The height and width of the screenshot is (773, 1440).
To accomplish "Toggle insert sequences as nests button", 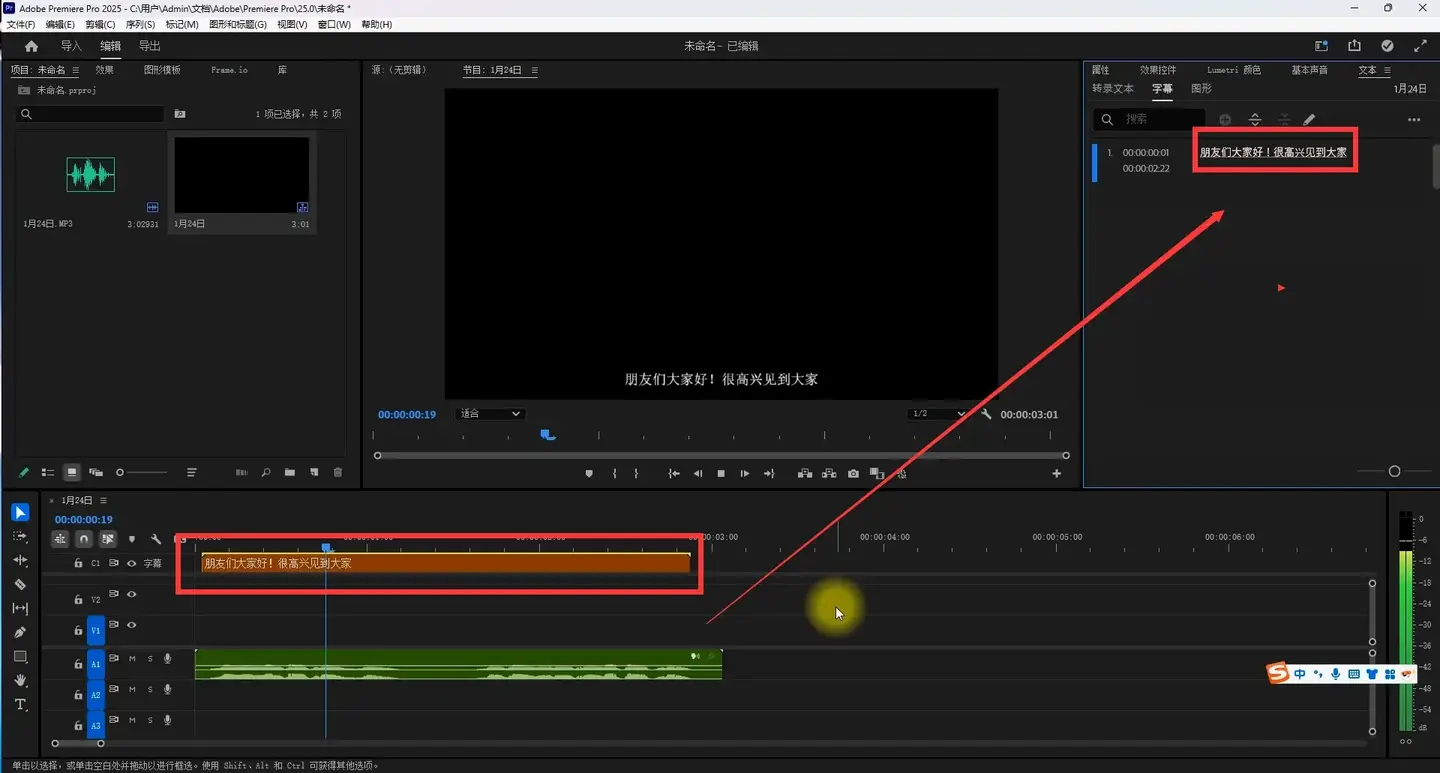I will point(60,539).
